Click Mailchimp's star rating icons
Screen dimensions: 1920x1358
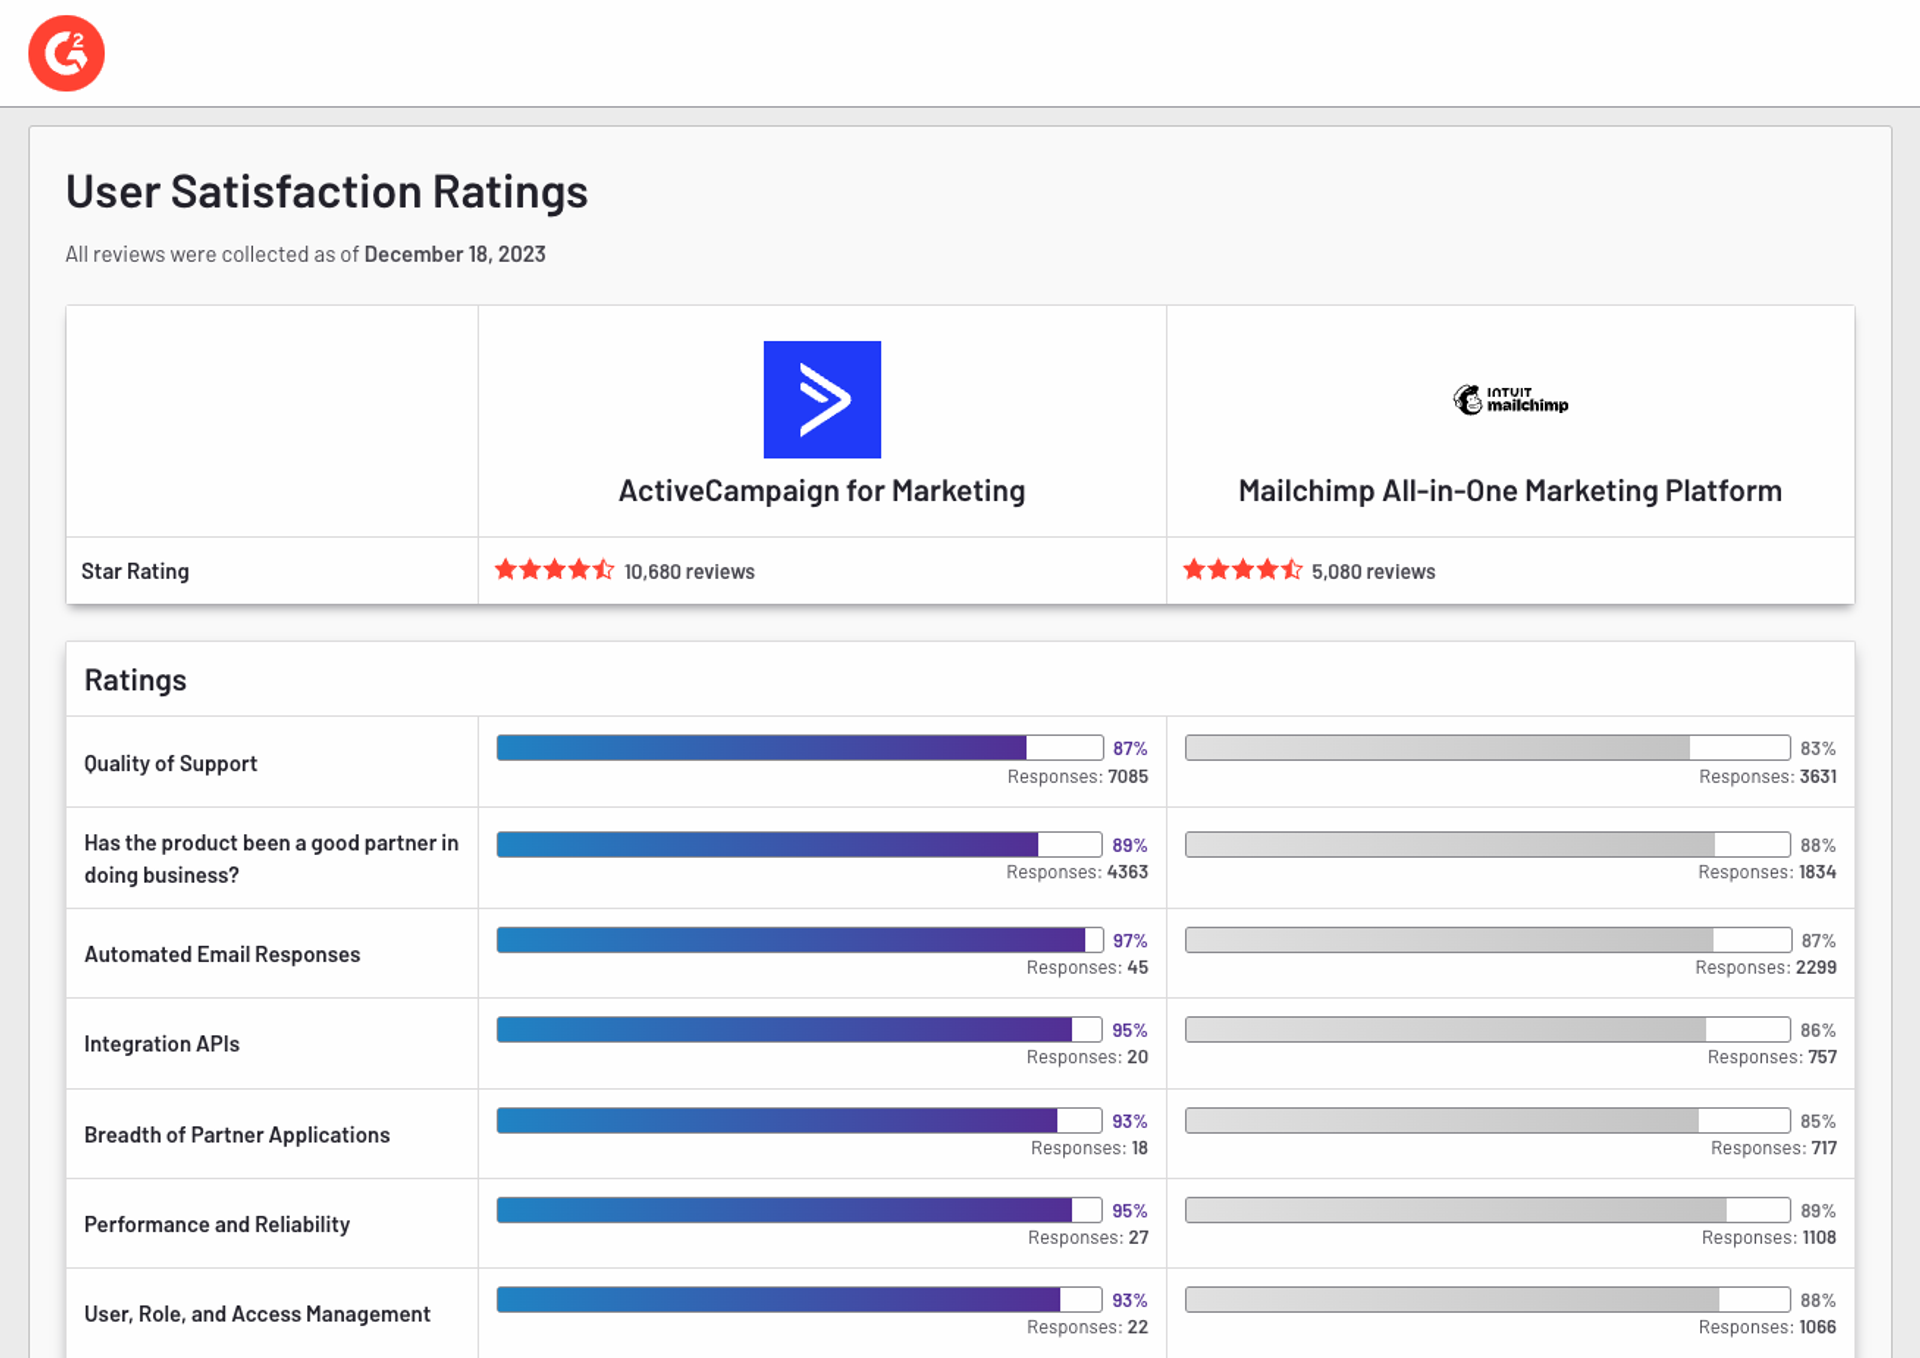1242,570
